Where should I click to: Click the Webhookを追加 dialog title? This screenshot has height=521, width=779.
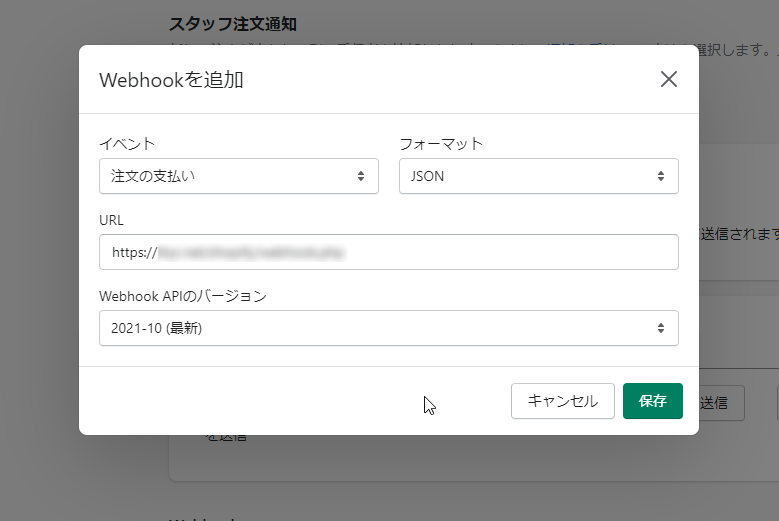click(x=171, y=80)
